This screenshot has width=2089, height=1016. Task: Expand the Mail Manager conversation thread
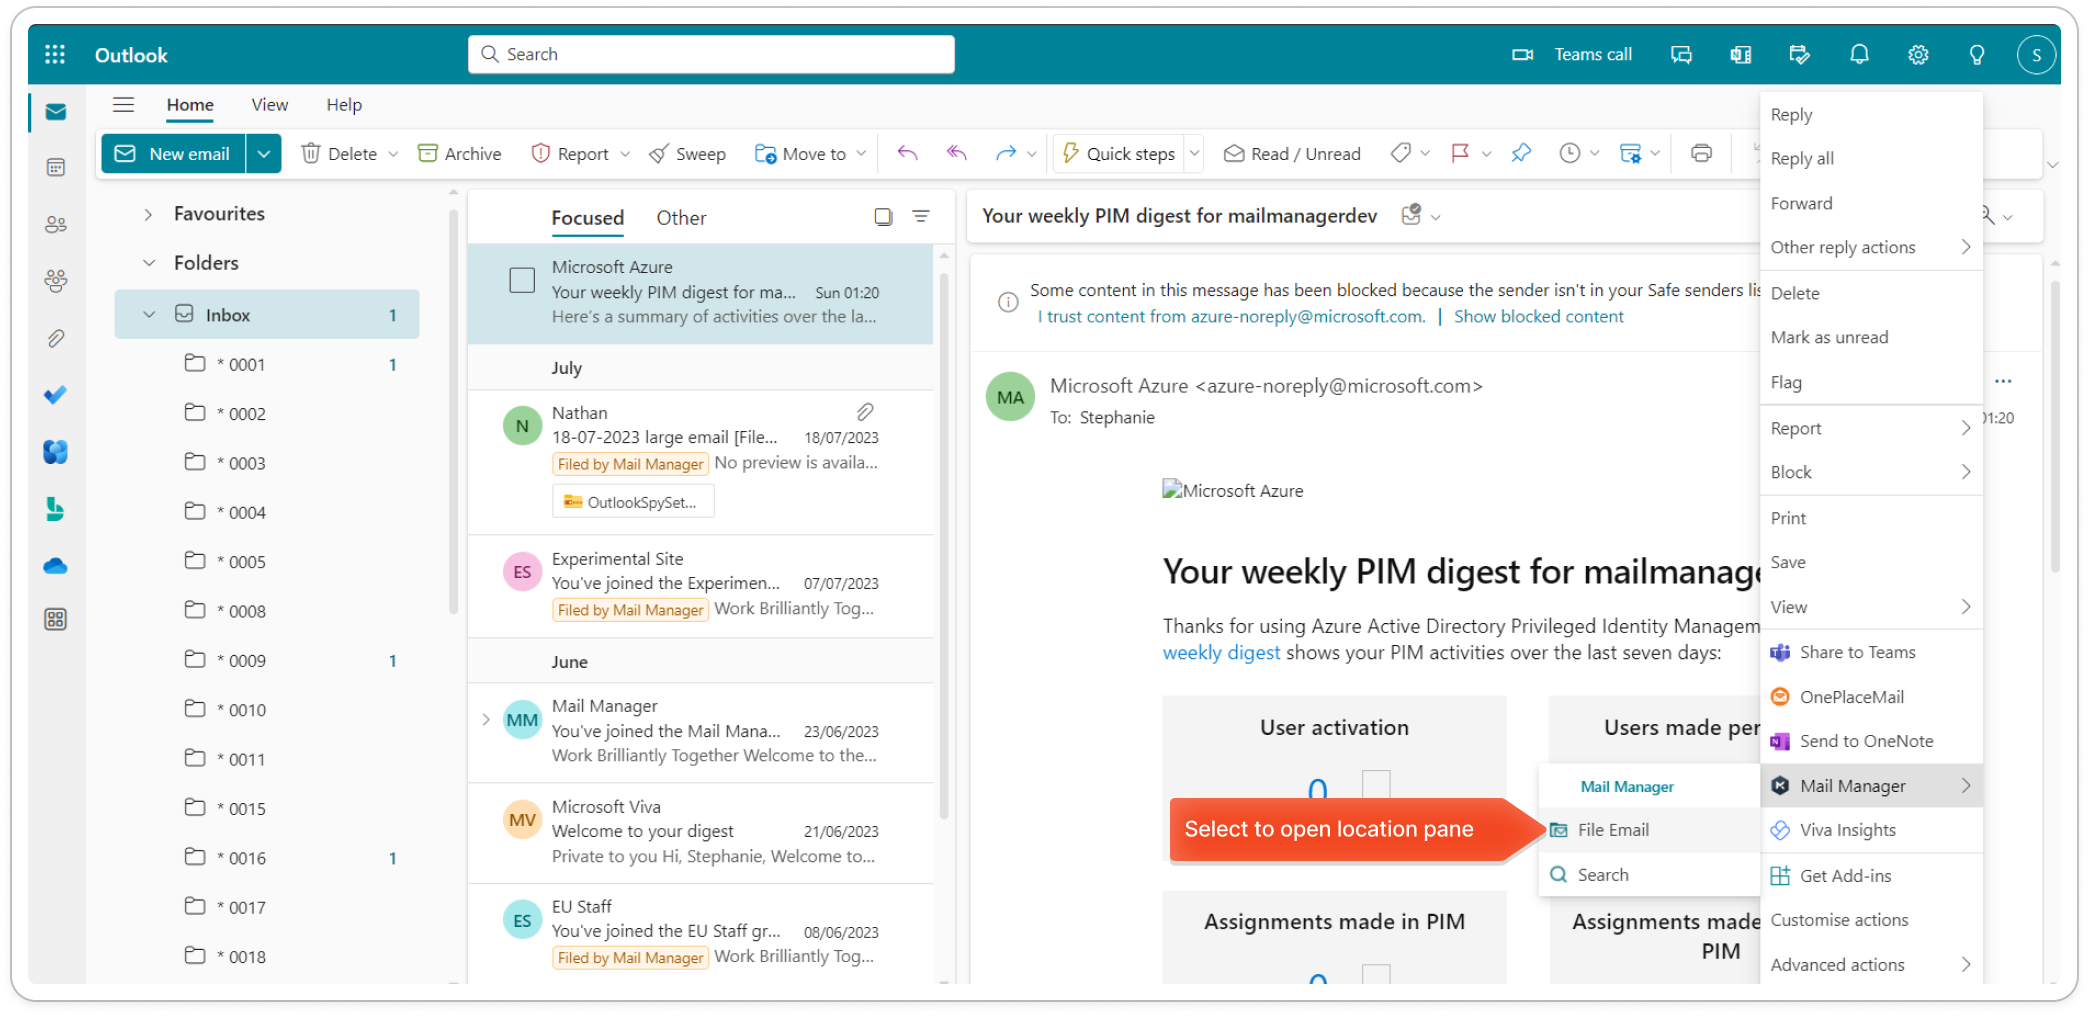(486, 720)
